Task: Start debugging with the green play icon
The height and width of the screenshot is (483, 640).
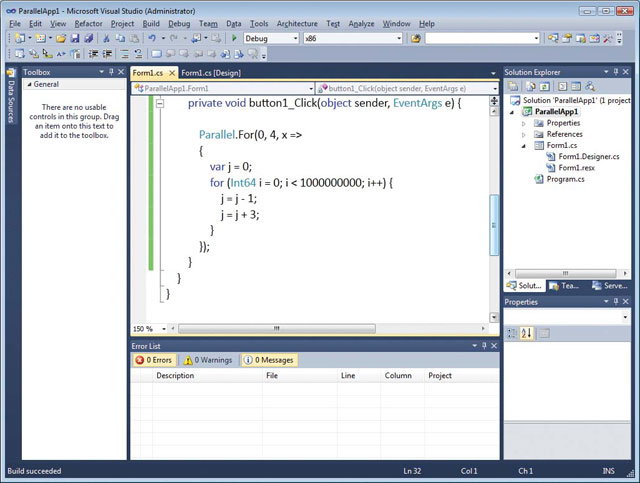Action: [x=234, y=38]
